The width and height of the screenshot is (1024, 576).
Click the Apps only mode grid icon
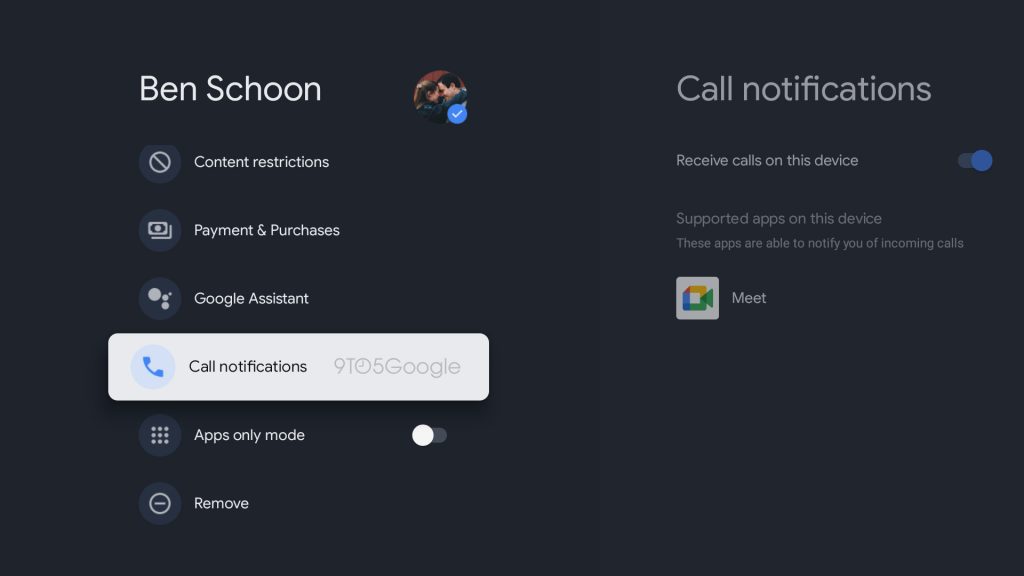[x=160, y=435]
